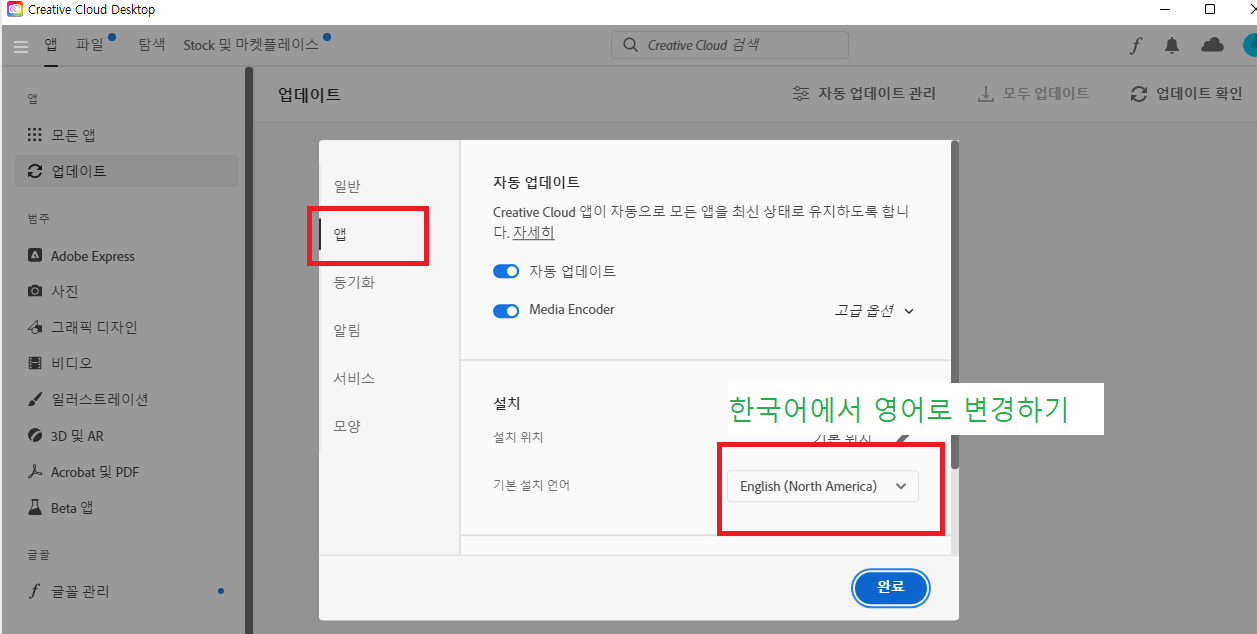Click the Beta 앱 flask icon

coord(35,508)
